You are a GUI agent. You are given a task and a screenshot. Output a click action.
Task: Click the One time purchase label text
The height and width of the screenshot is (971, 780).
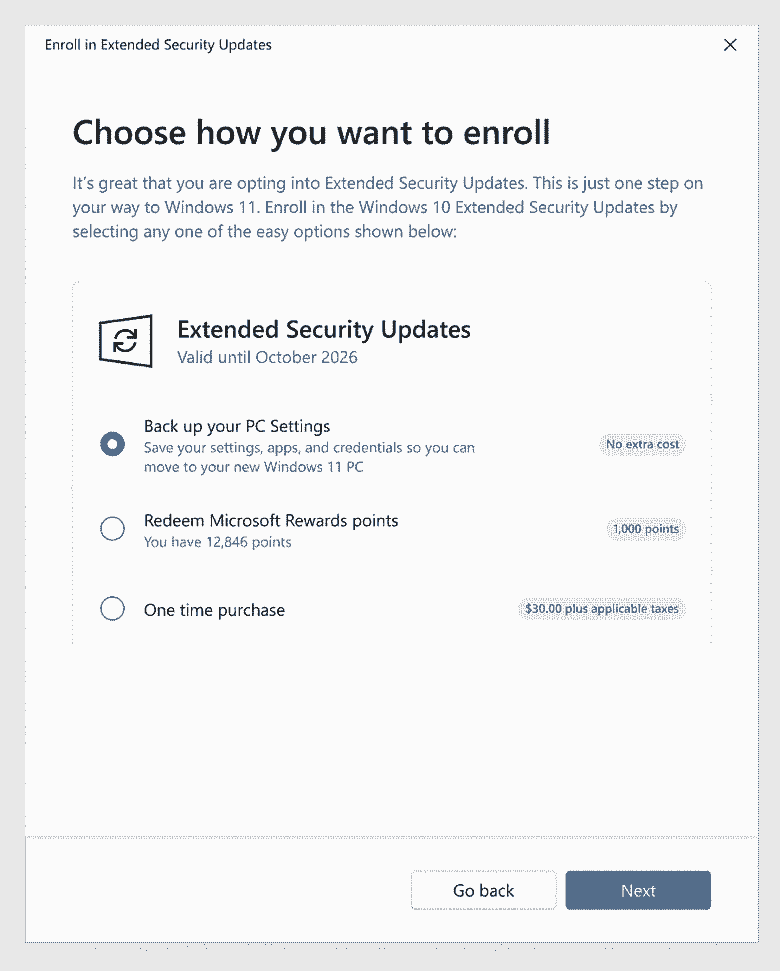[214, 610]
